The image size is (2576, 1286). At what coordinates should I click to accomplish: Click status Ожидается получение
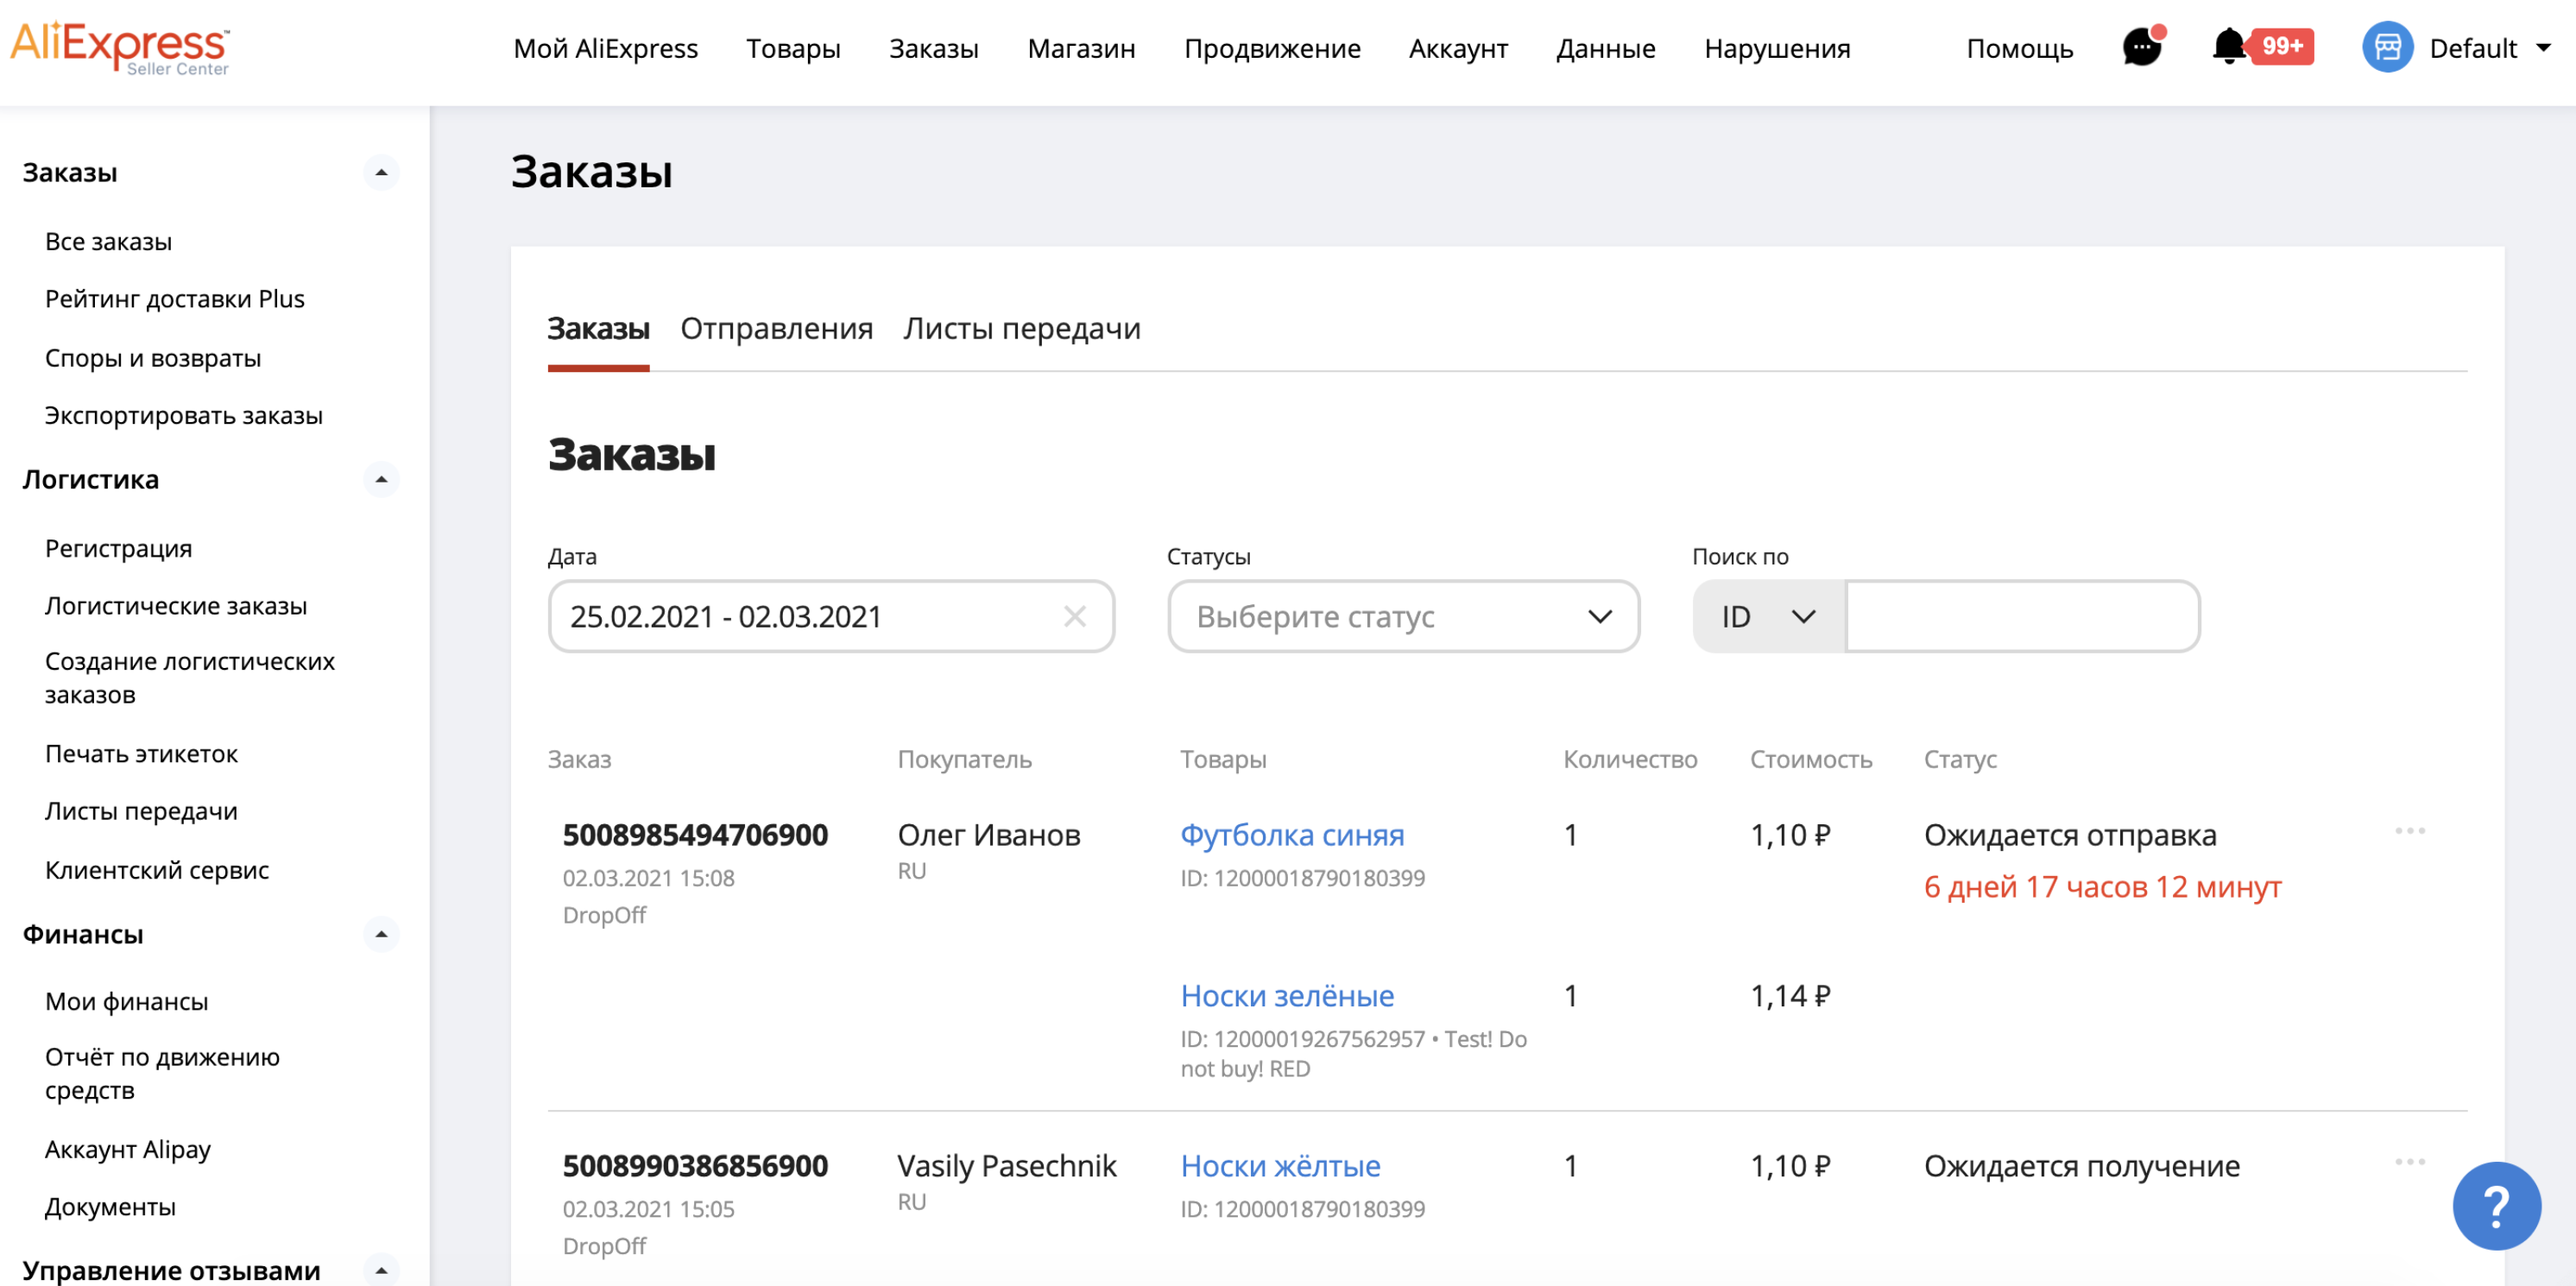click(x=2082, y=1165)
